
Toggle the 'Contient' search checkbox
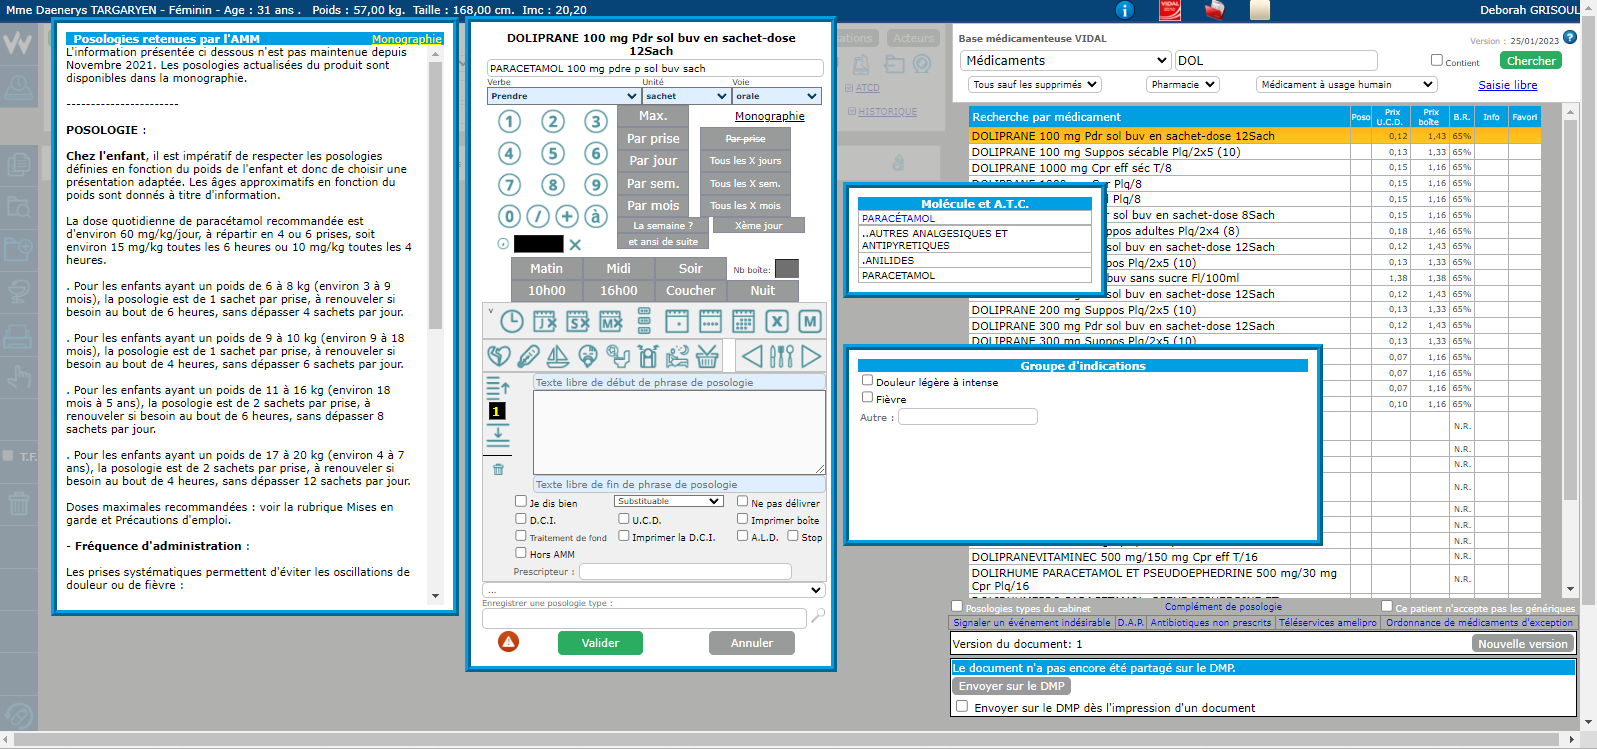[1436, 60]
